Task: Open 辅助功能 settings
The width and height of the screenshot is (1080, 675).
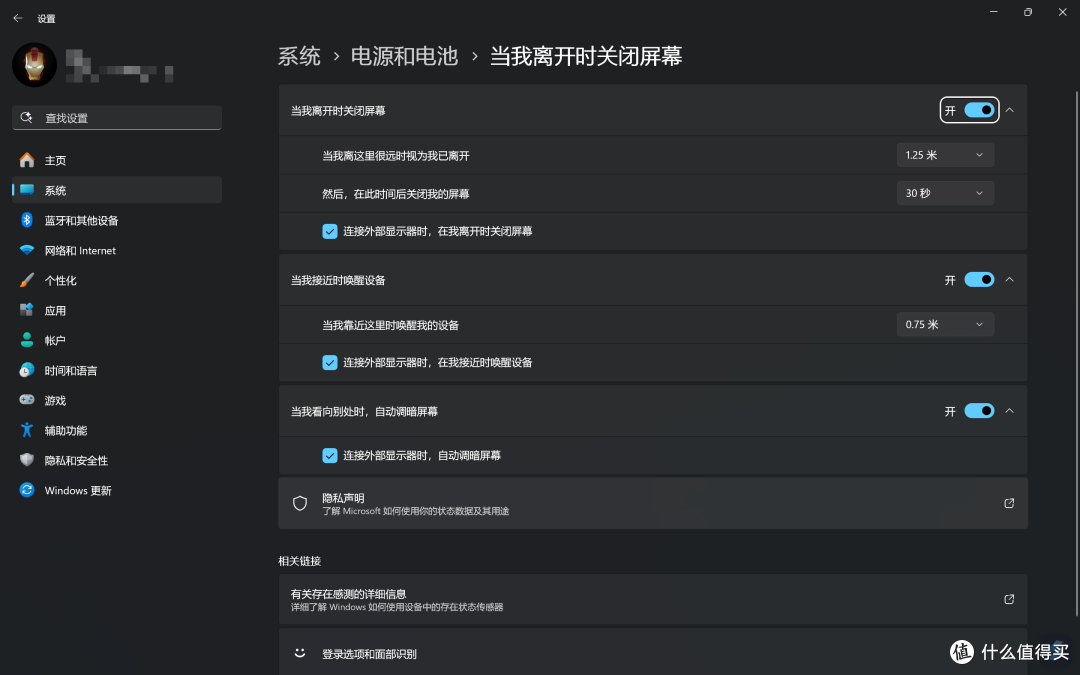Action: click(117, 430)
